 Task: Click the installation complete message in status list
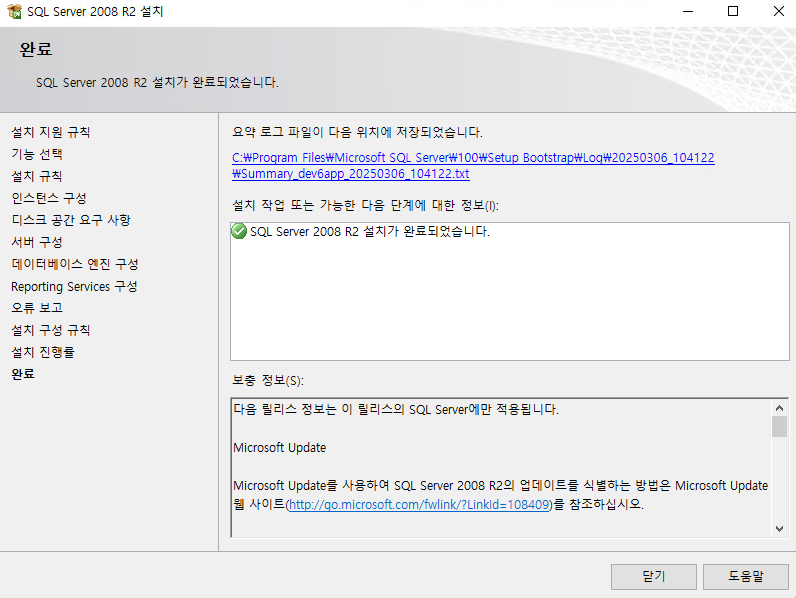370,231
